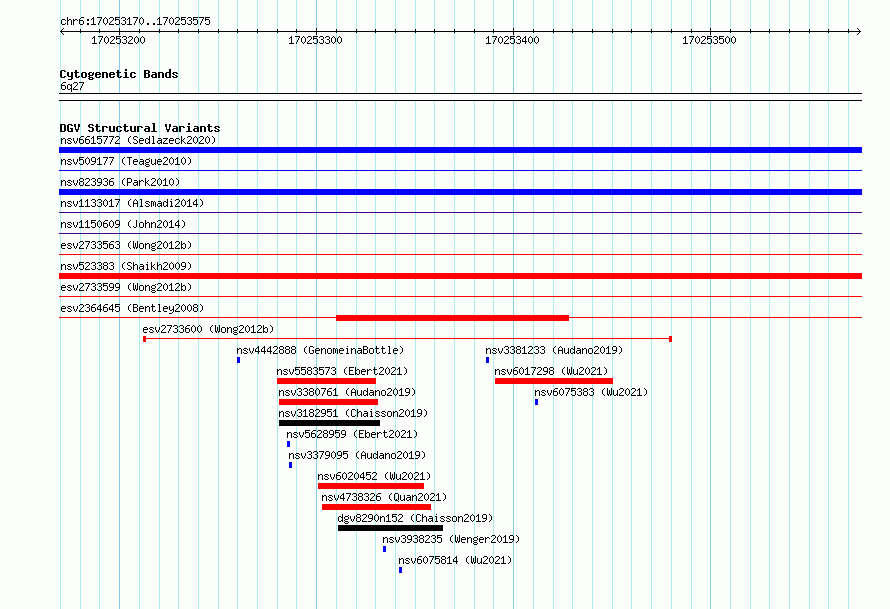Click ruler position 170253200
Screen dimensions: 890x609
click(x=118, y=40)
